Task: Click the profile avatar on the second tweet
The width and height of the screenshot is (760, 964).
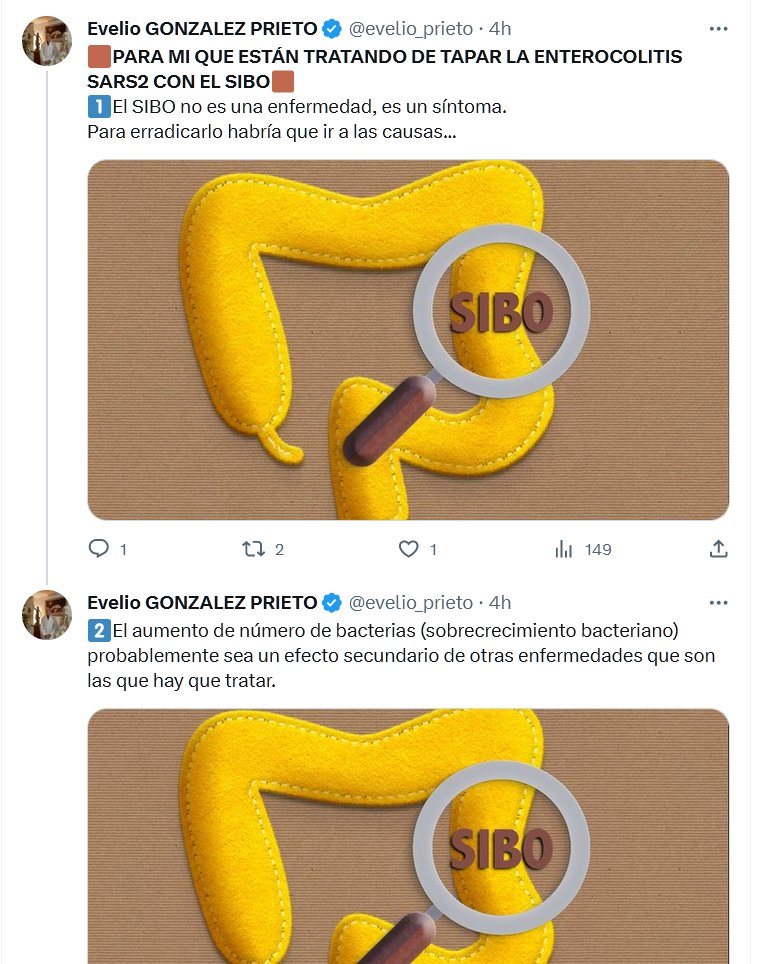Action: 47,616
